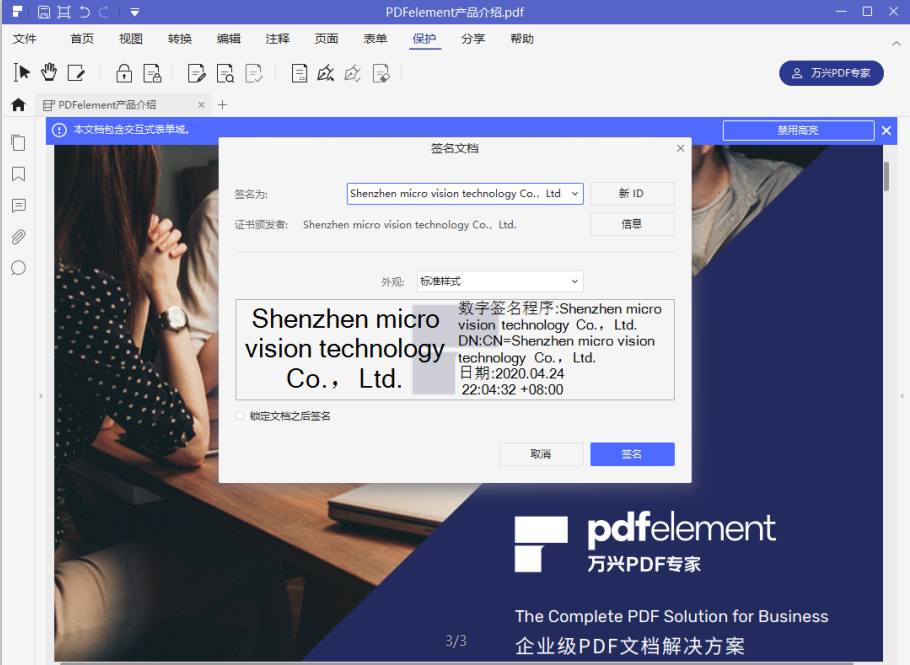Click the save icon in title bar
This screenshot has width=910, height=665.
[43, 12]
